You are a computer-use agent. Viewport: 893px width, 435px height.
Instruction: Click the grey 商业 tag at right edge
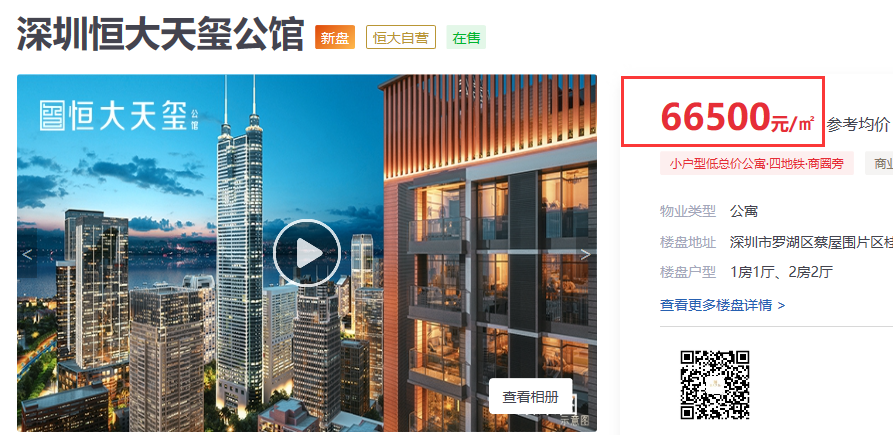879,163
